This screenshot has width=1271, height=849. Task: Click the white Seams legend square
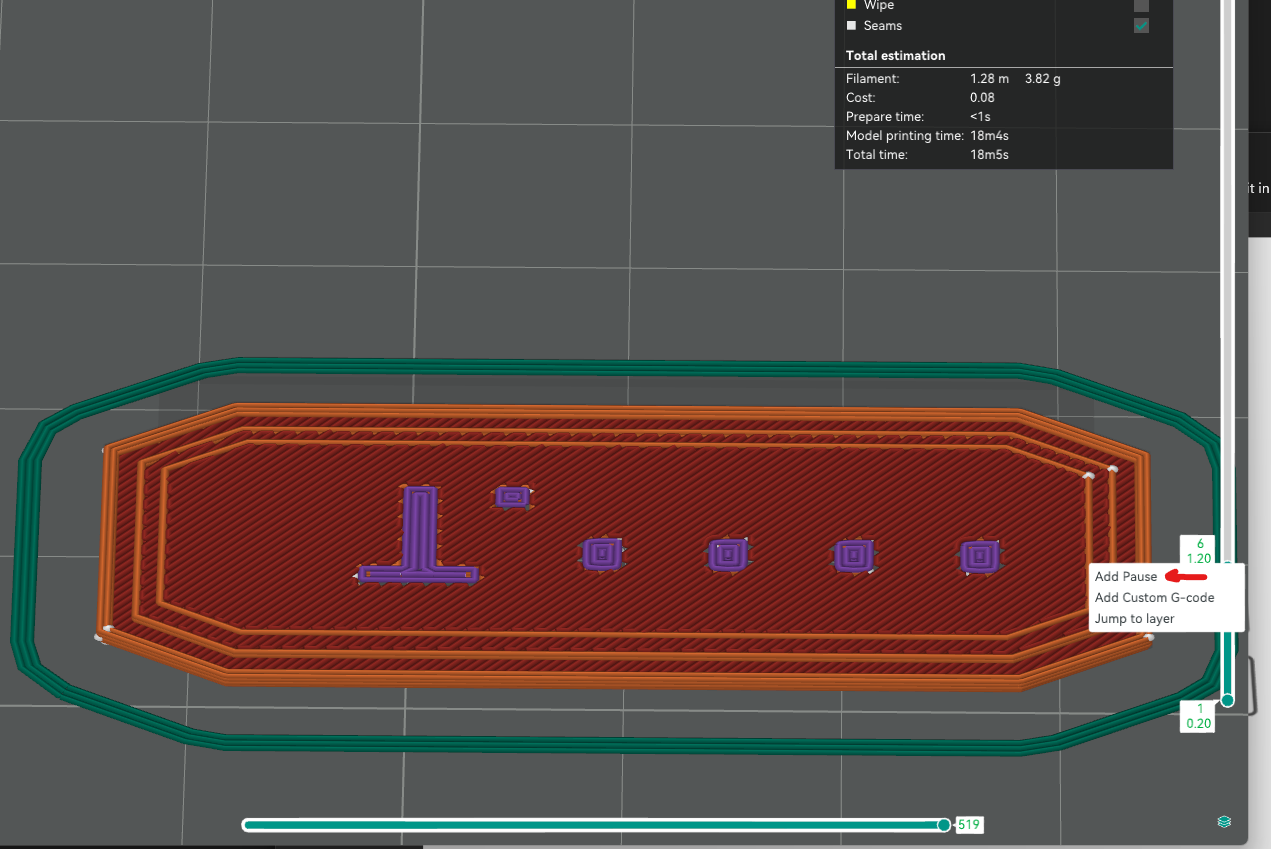[x=851, y=26]
